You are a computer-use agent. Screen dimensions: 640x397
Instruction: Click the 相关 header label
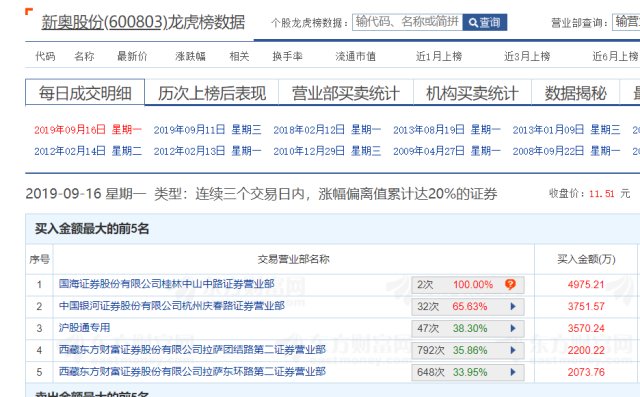(239, 56)
